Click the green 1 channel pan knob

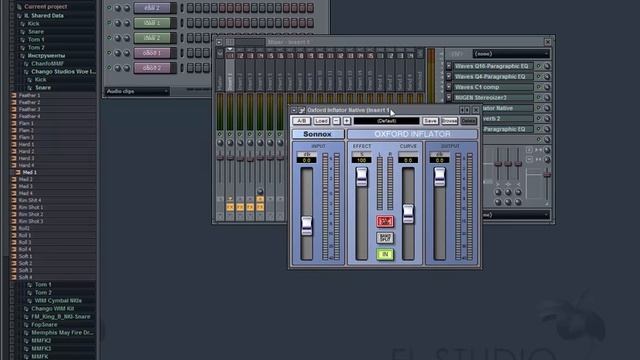click(118, 23)
